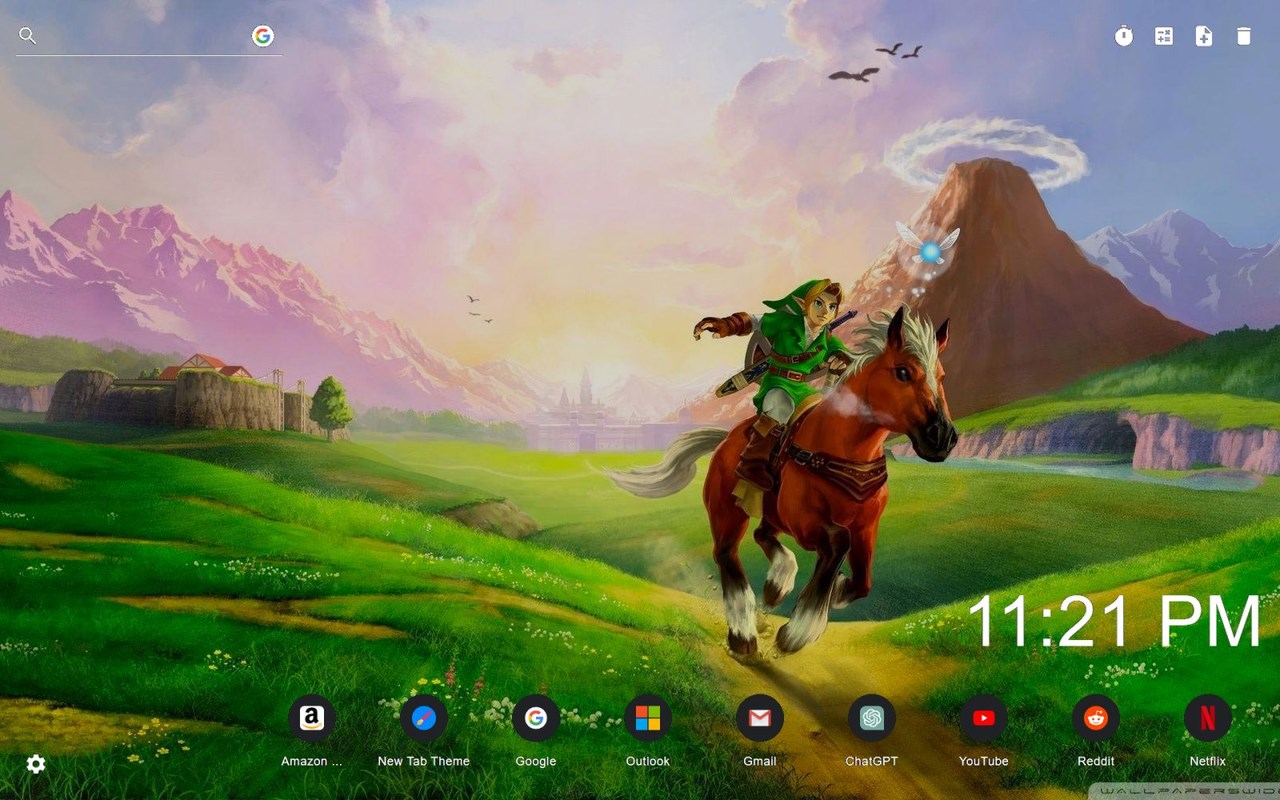Open the YouTube shortcut
This screenshot has height=800, width=1280.
(983, 717)
